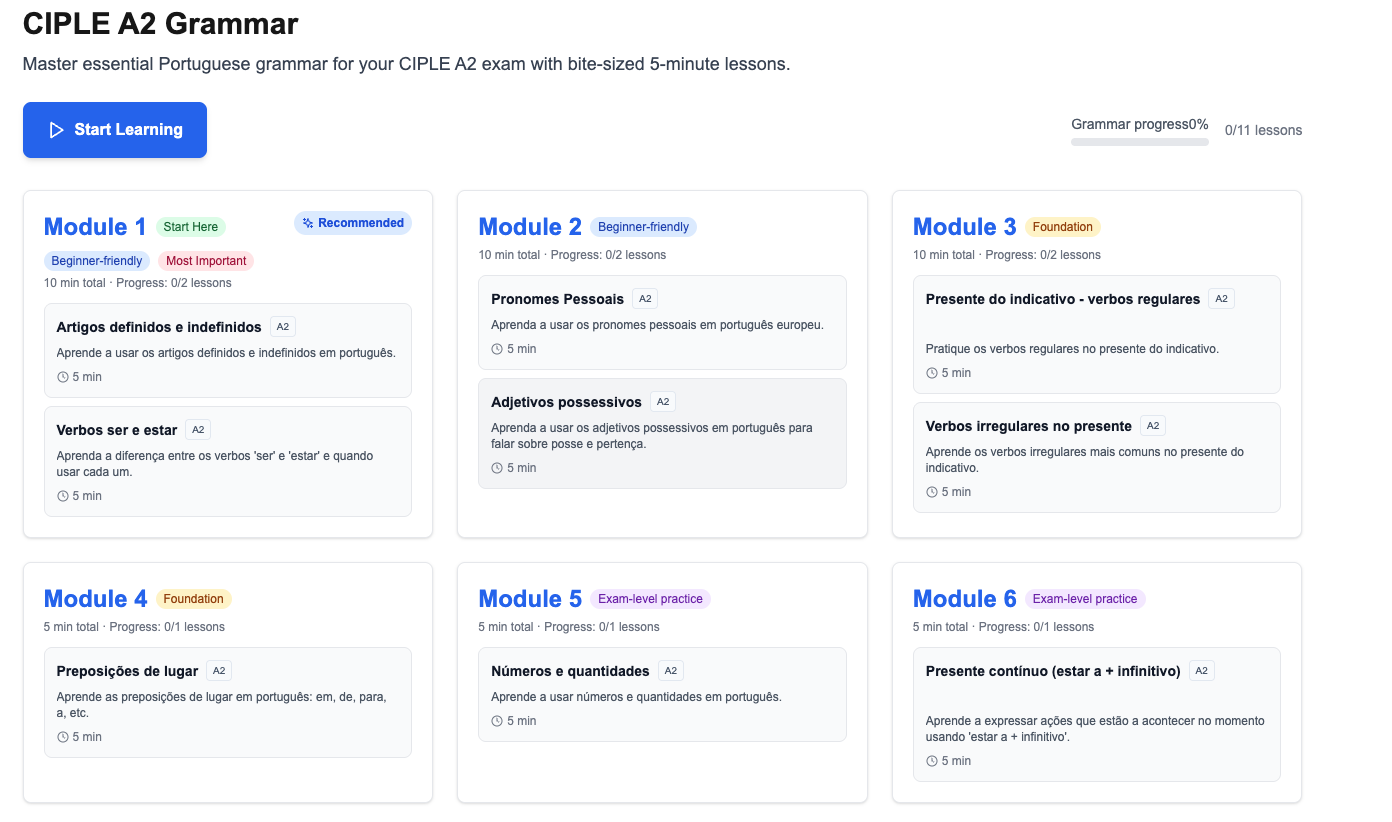This screenshot has width=1392, height=822.
Task: Click the sparkle icon in Recommended badge
Action: pos(308,223)
